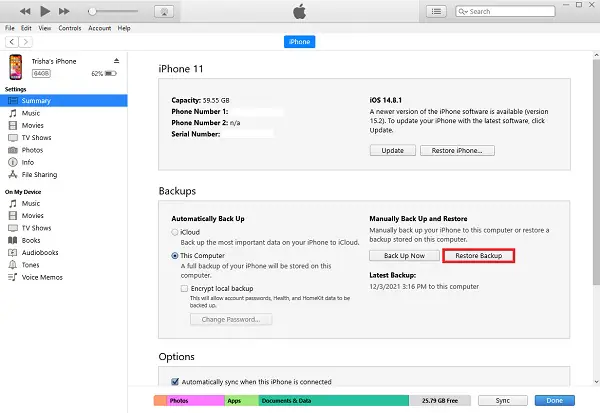Open Tones under On My Device
The image size is (600, 413).
pos(31,264)
